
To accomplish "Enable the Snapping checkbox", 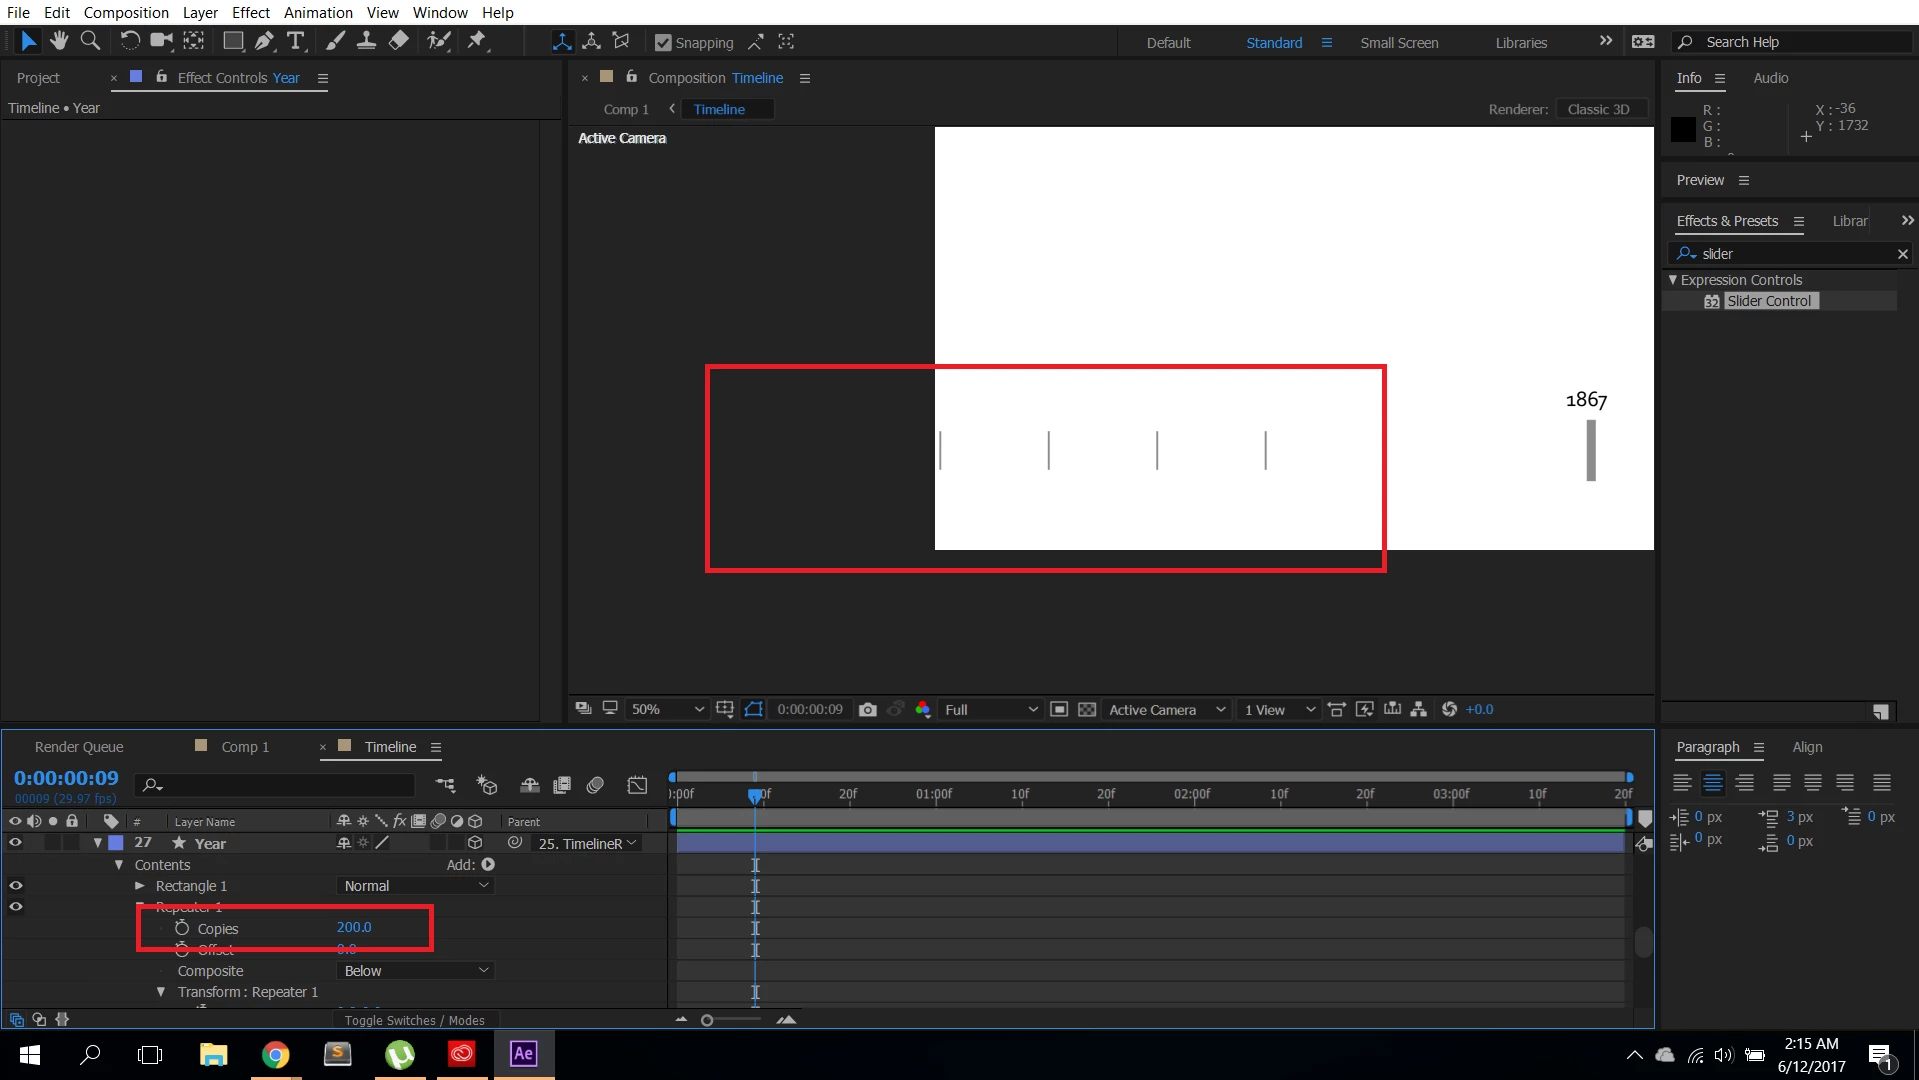I will tap(663, 42).
